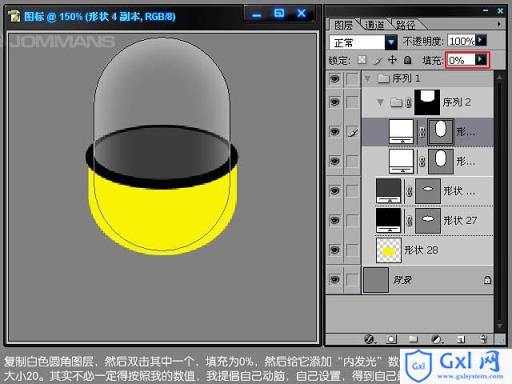The width and height of the screenshot is (512, 384).
Task: Open the new adjustment layer icon menu
Action: tap(437, 339)
